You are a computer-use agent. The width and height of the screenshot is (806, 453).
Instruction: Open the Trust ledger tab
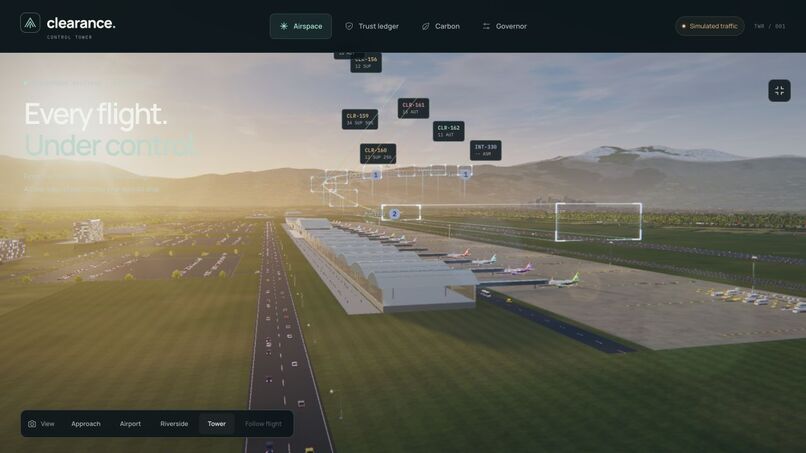coord(372,26)
